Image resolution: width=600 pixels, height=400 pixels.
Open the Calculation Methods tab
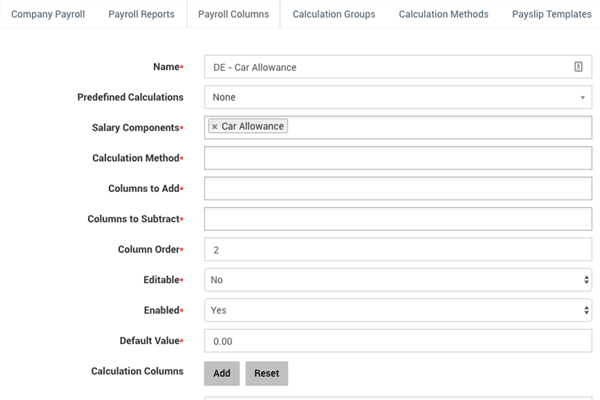tap(443, 15)
